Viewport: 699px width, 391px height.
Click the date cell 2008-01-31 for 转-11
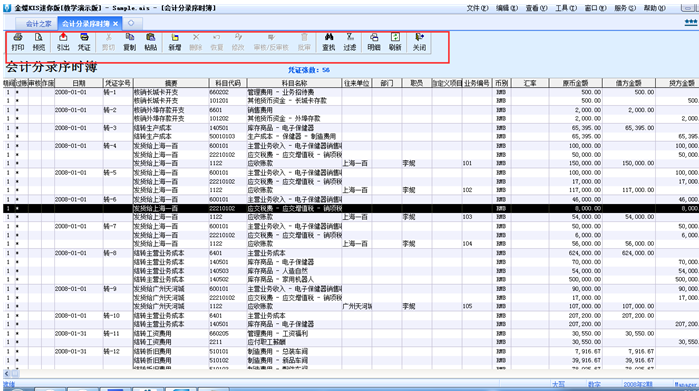(x=70, y=333)
